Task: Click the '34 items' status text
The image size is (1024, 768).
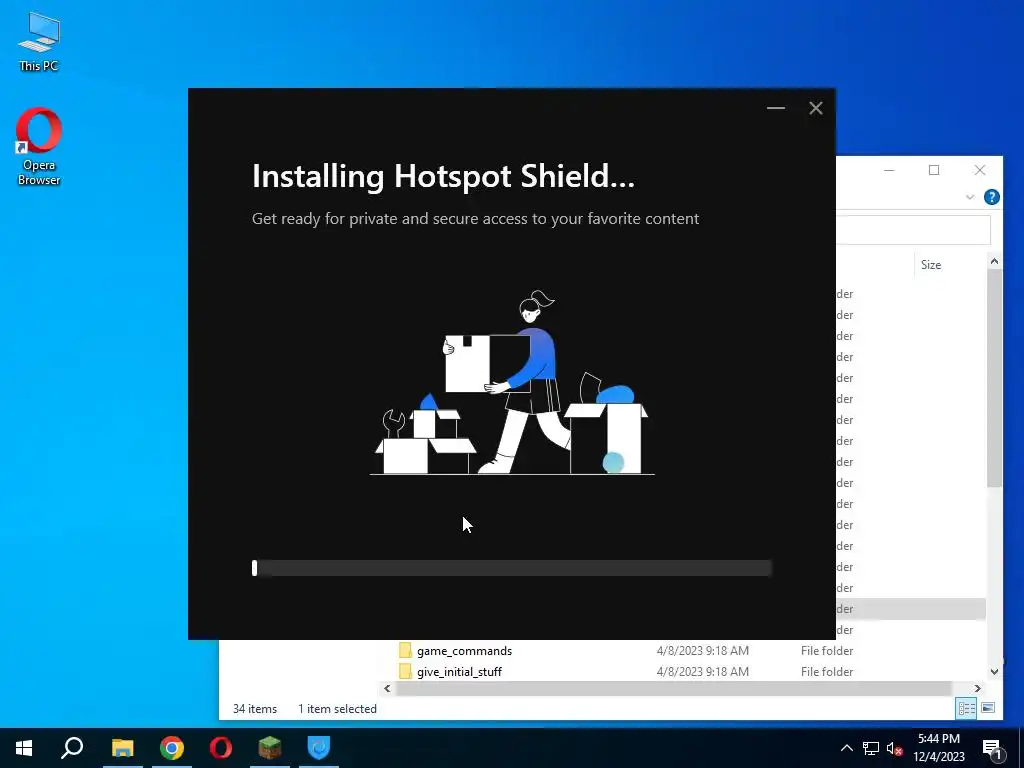Action: (255, 709)
